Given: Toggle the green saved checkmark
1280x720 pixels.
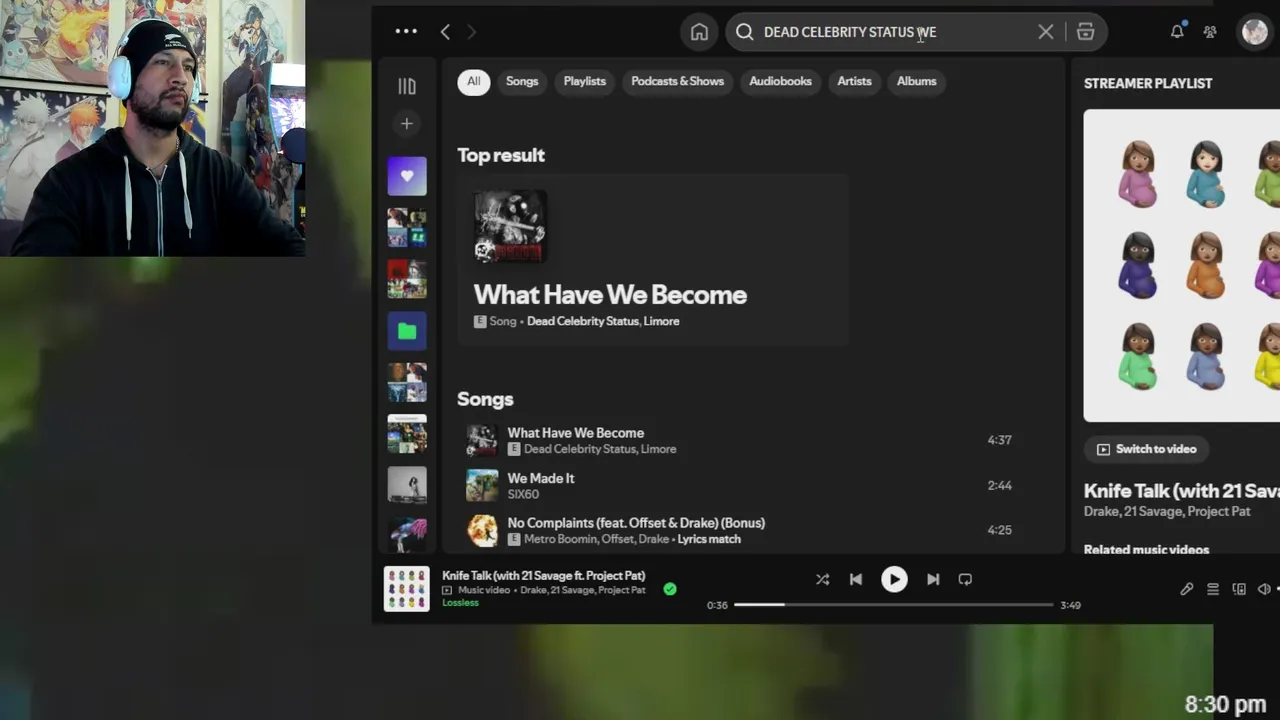Looking at the screenshot, I should click(x=670, y=589).
